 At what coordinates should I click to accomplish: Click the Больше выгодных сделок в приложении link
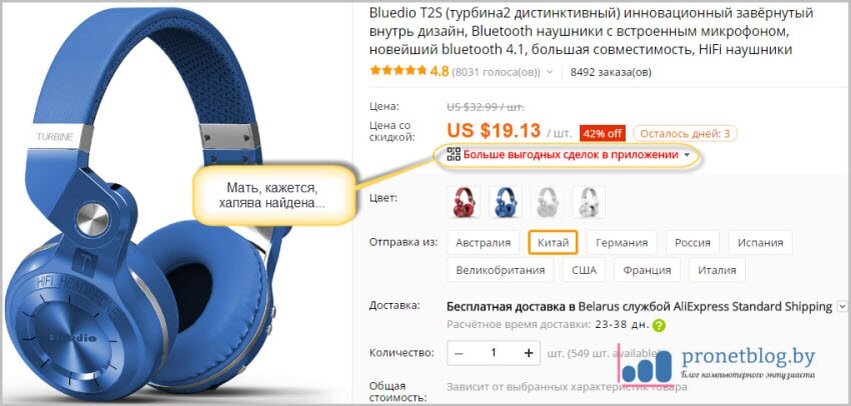[570, 155]
